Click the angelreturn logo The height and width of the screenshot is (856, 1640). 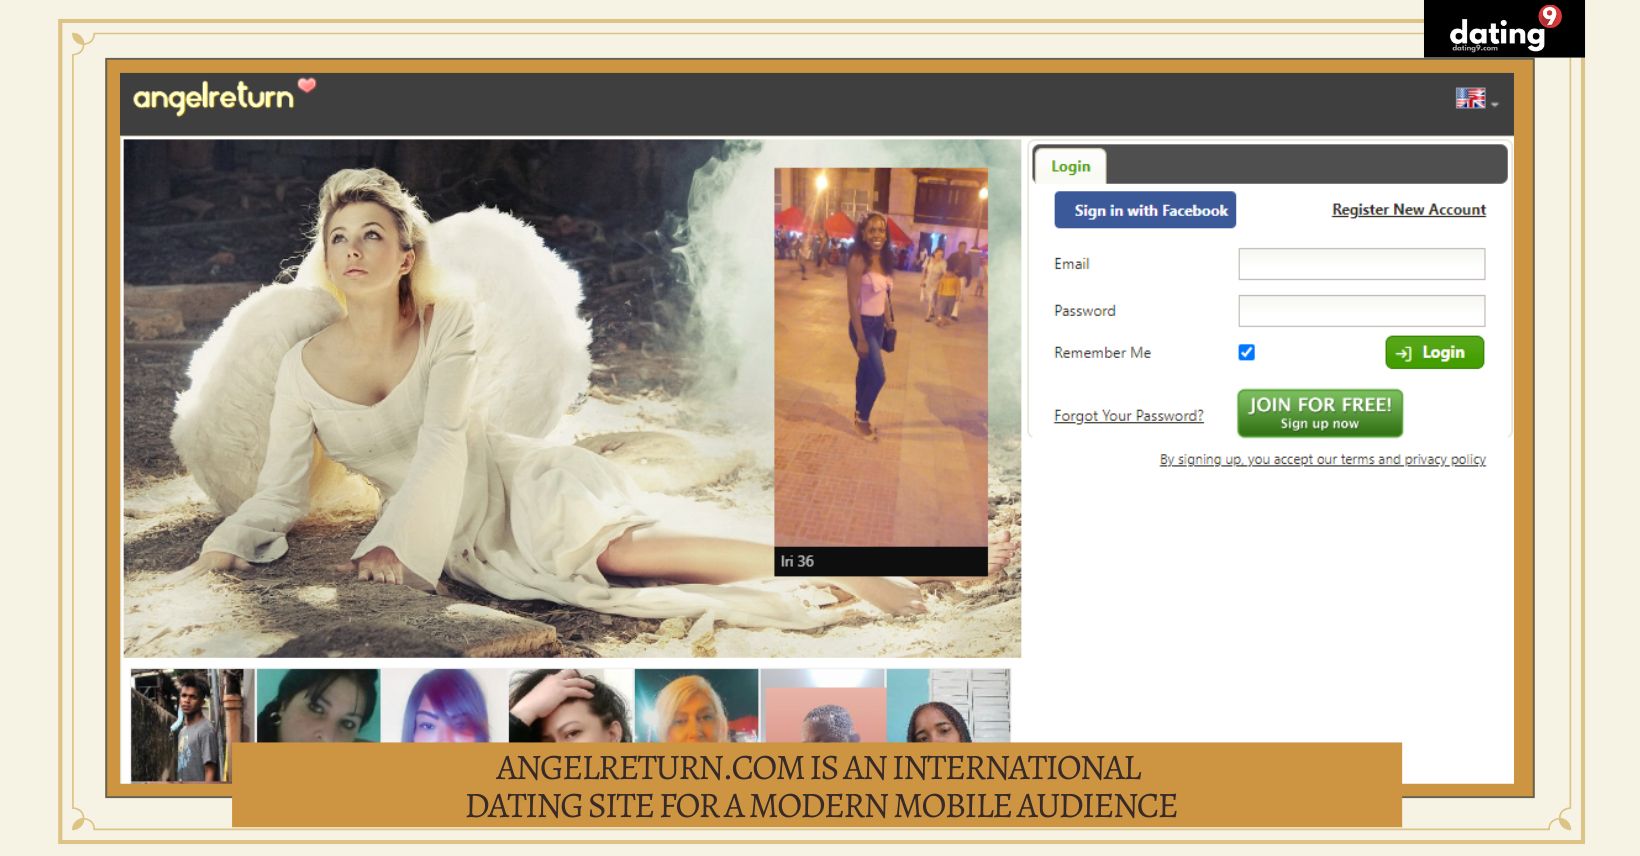click(224, 96)
